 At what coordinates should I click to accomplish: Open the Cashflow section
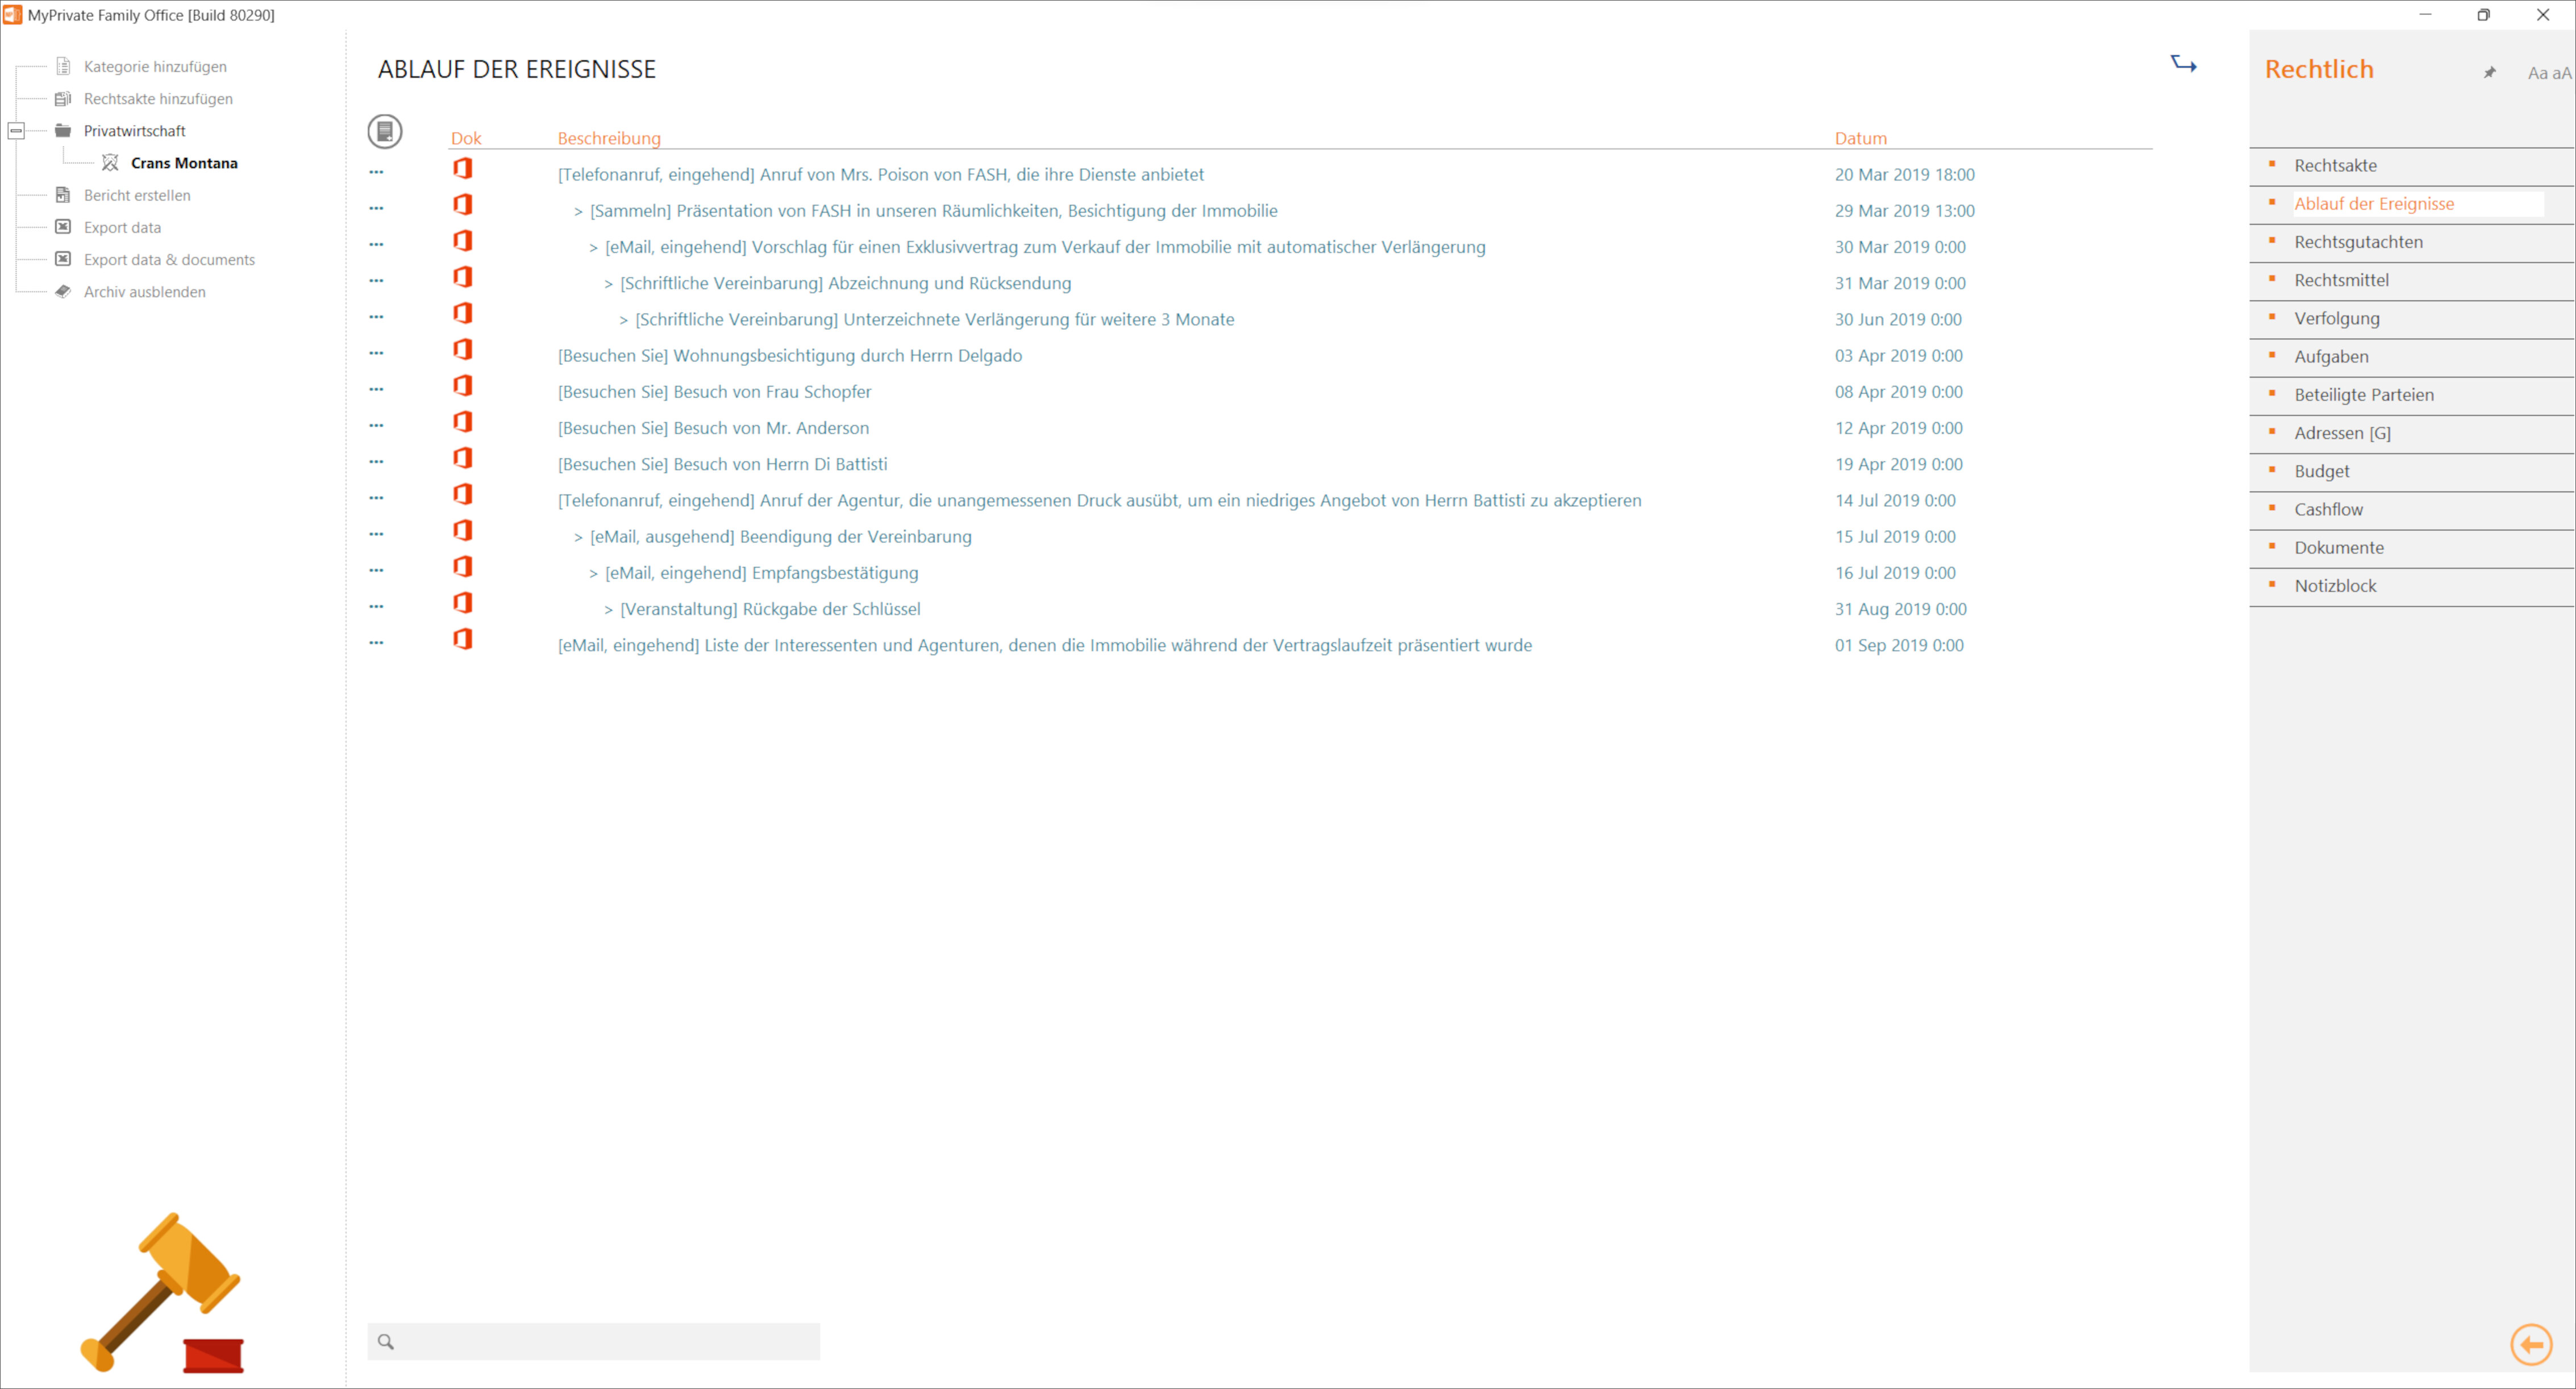2328,509
